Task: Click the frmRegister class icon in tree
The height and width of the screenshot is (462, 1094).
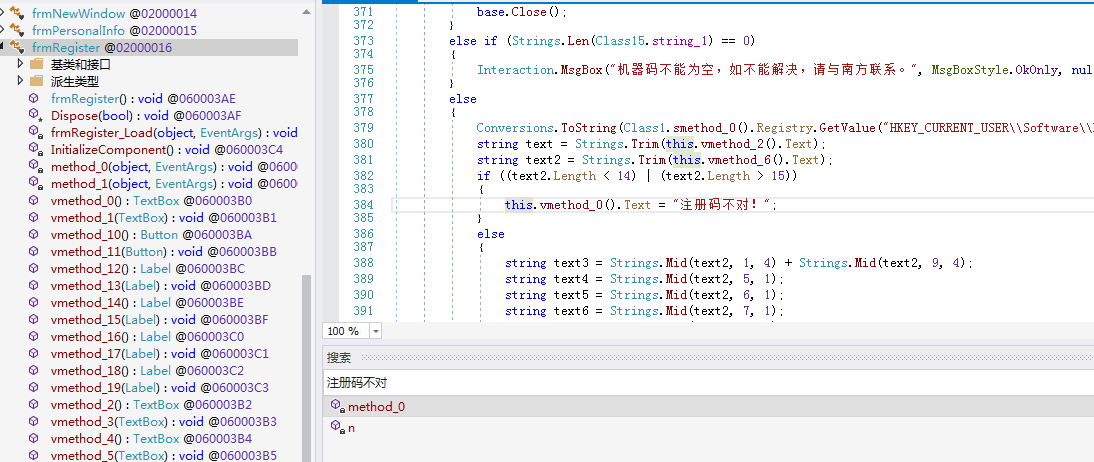Action: [x=17, y=47]
